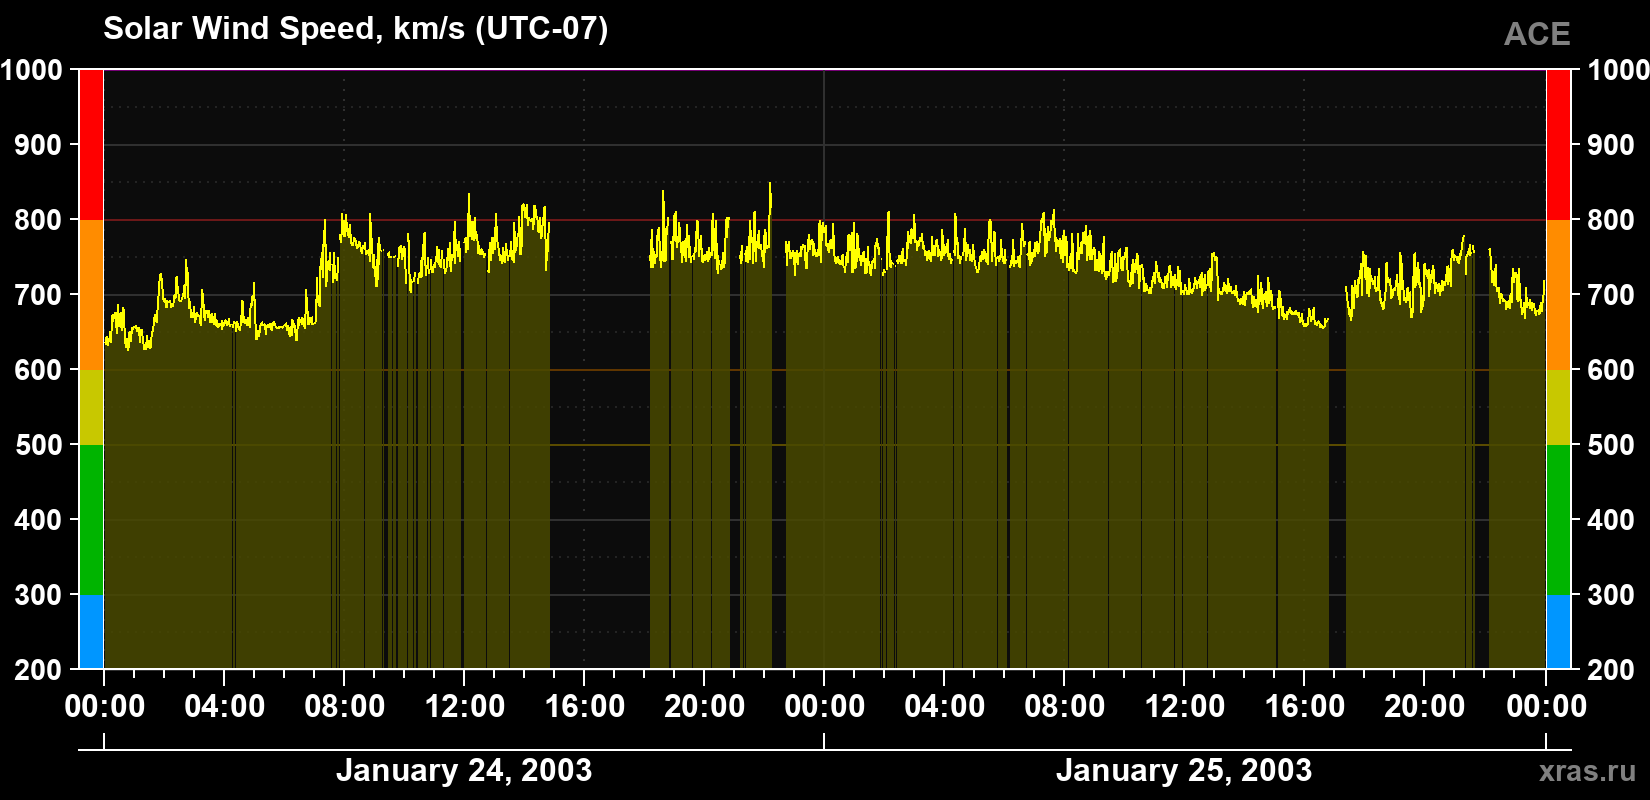Screen dimensions: 1650x800
Task: Click the right-axis 700 label
Action: pos(1611,295)
